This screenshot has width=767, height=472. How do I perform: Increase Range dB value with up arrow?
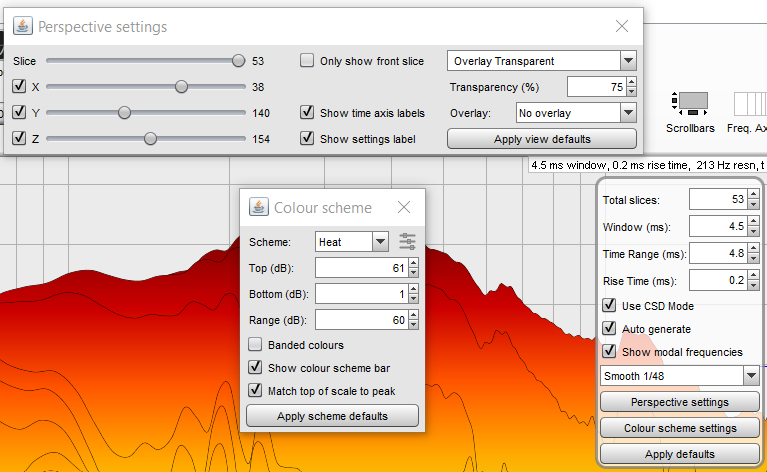point(414,315)
